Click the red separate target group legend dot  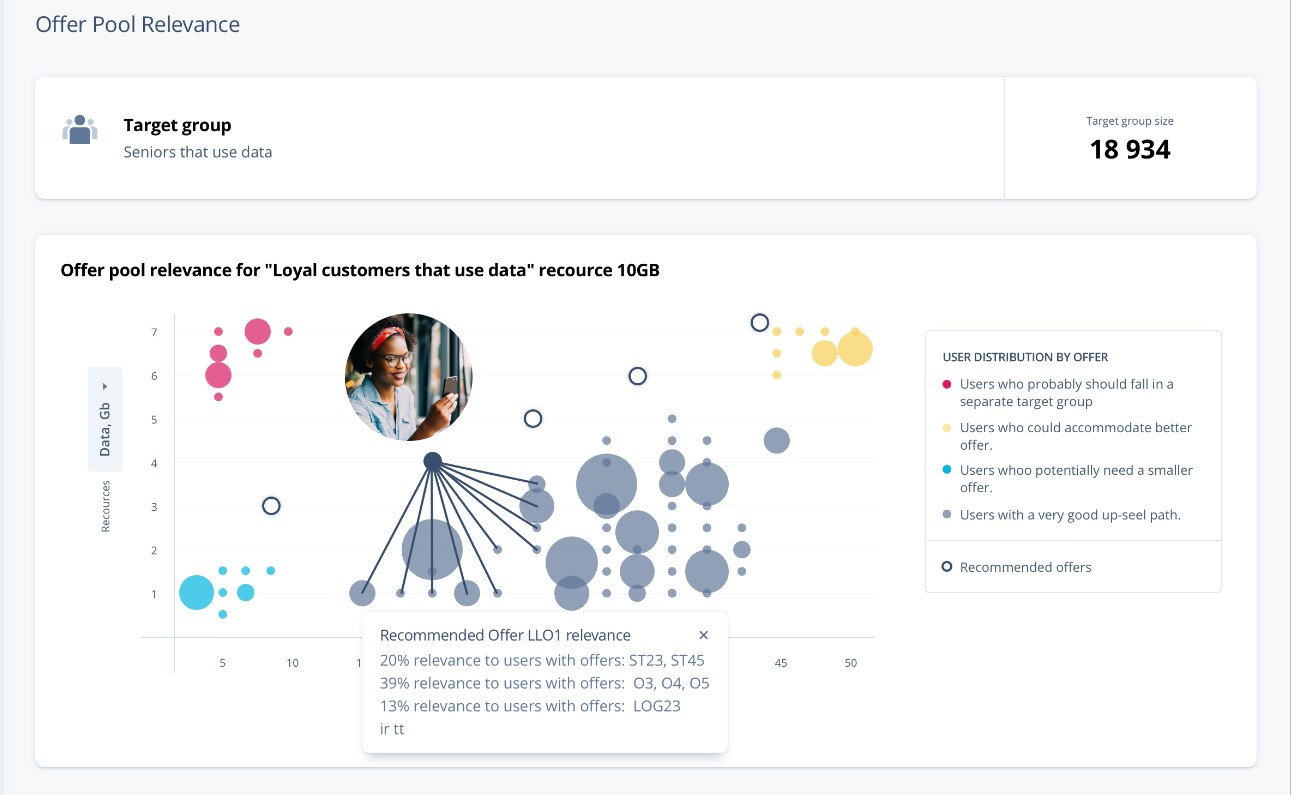point(947,384)
